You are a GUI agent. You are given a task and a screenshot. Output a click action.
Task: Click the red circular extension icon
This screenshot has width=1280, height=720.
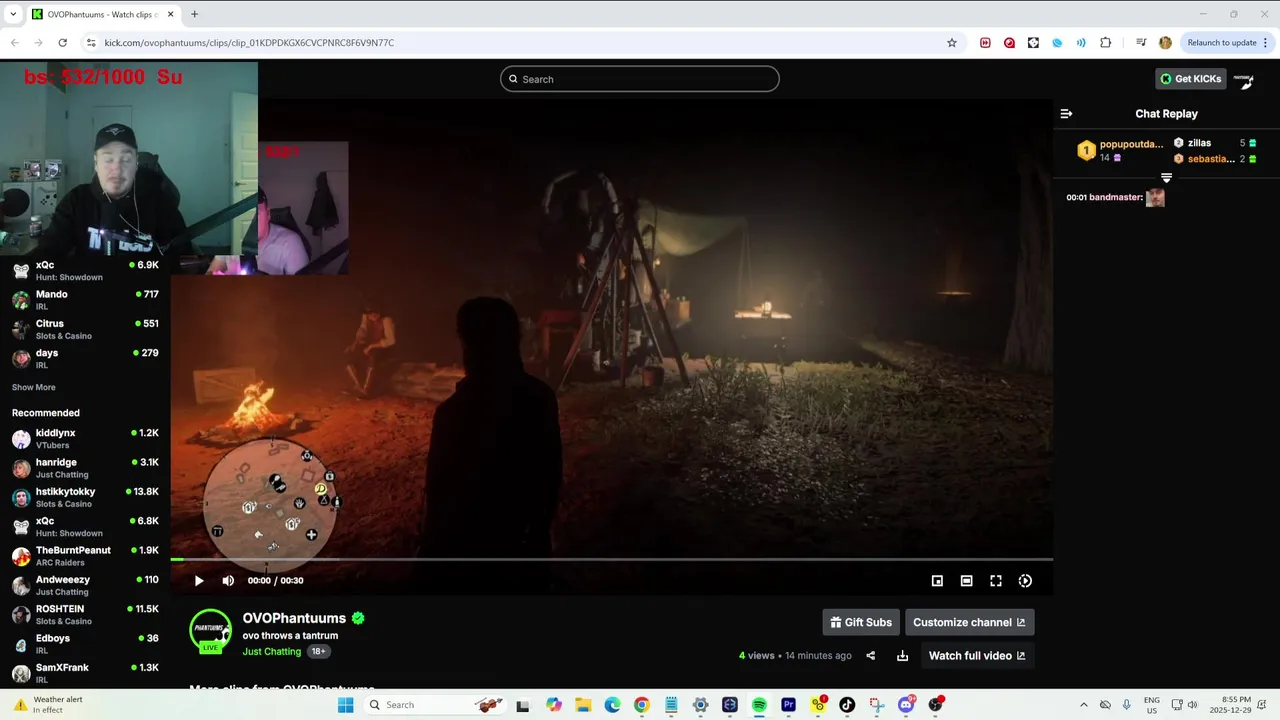tap(1009, 43)
